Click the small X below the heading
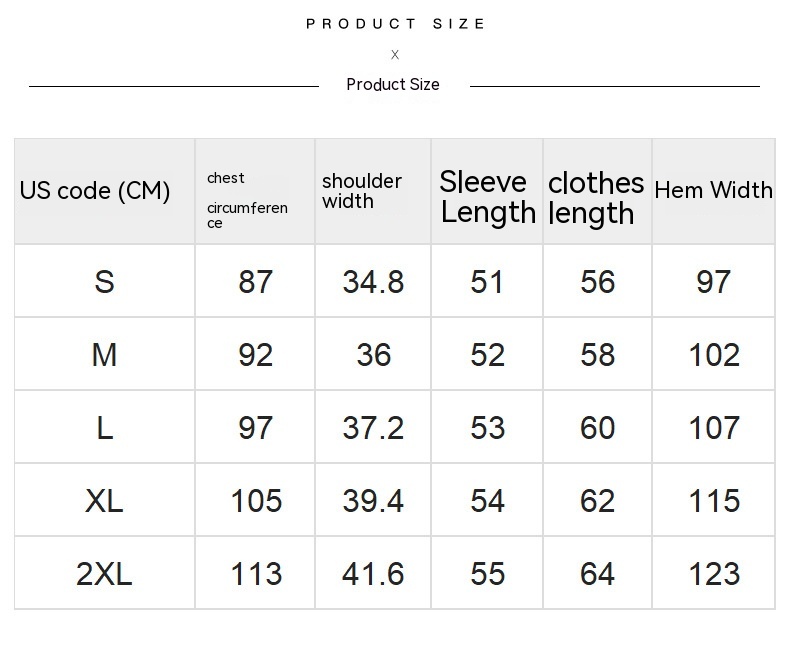The width and height of the screenshot is (790, 666). tap(395, 55)
